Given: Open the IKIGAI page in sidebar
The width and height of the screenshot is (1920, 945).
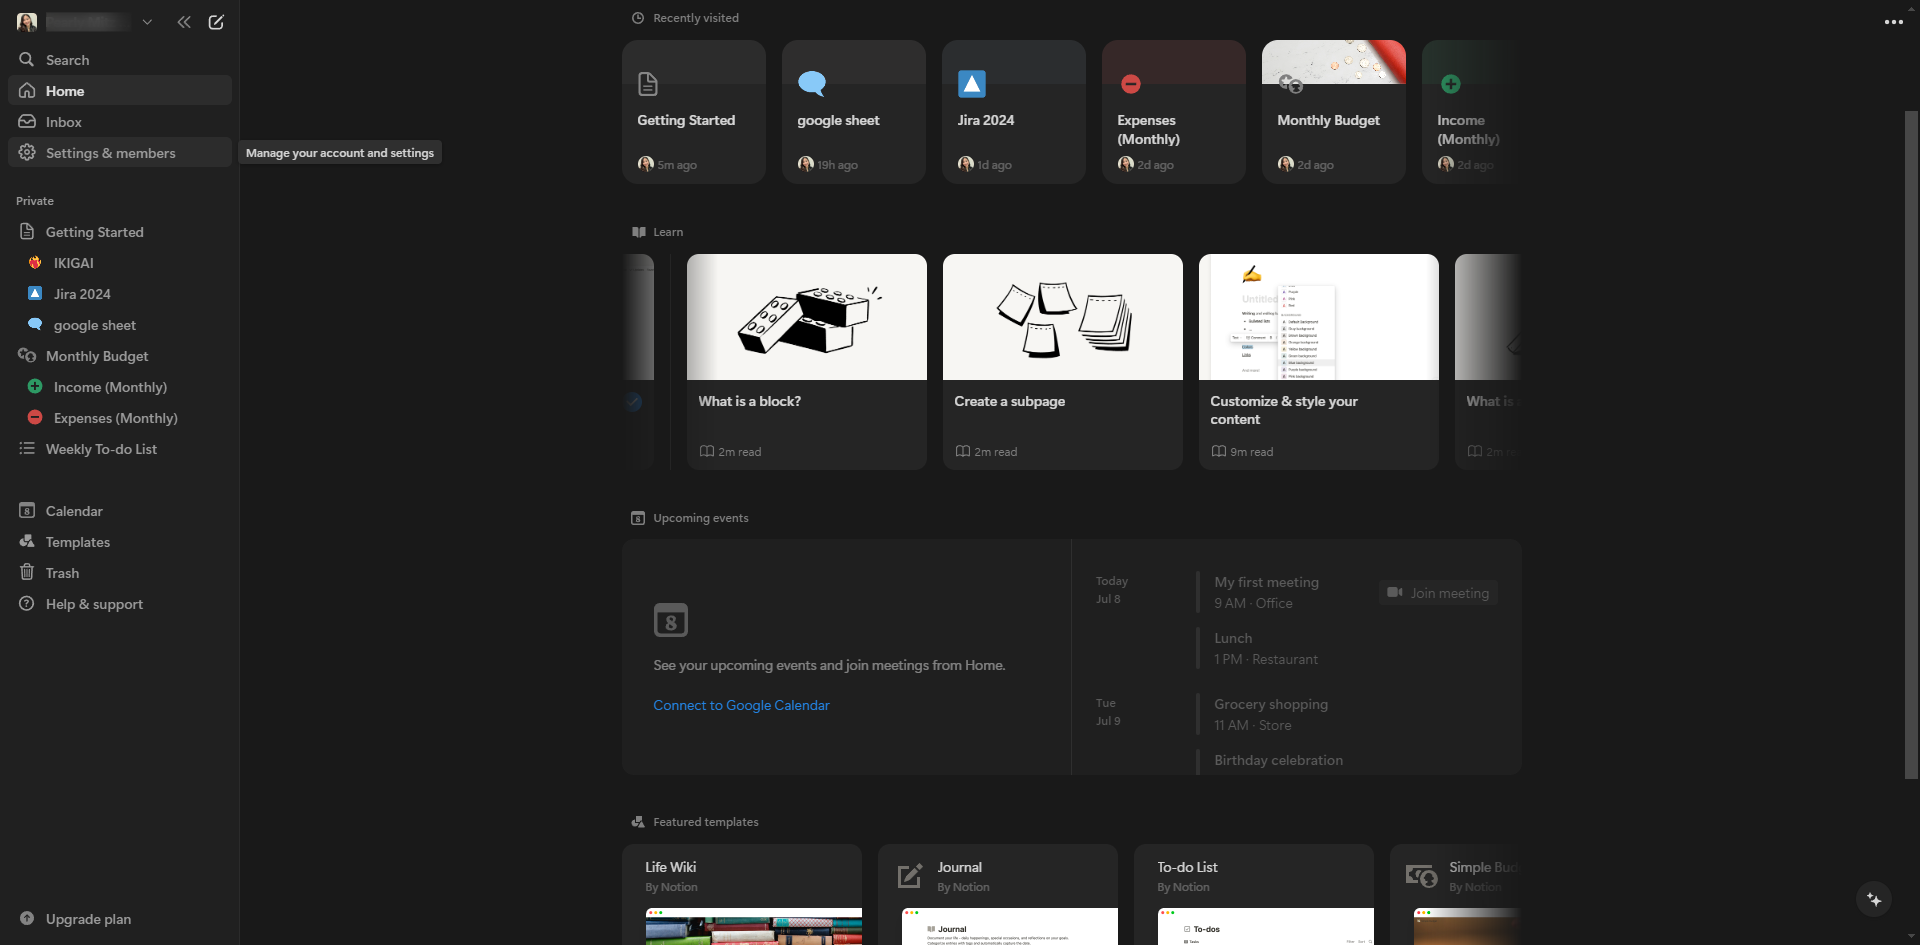Looking at the screenshot, I should [x=73, y=263].
